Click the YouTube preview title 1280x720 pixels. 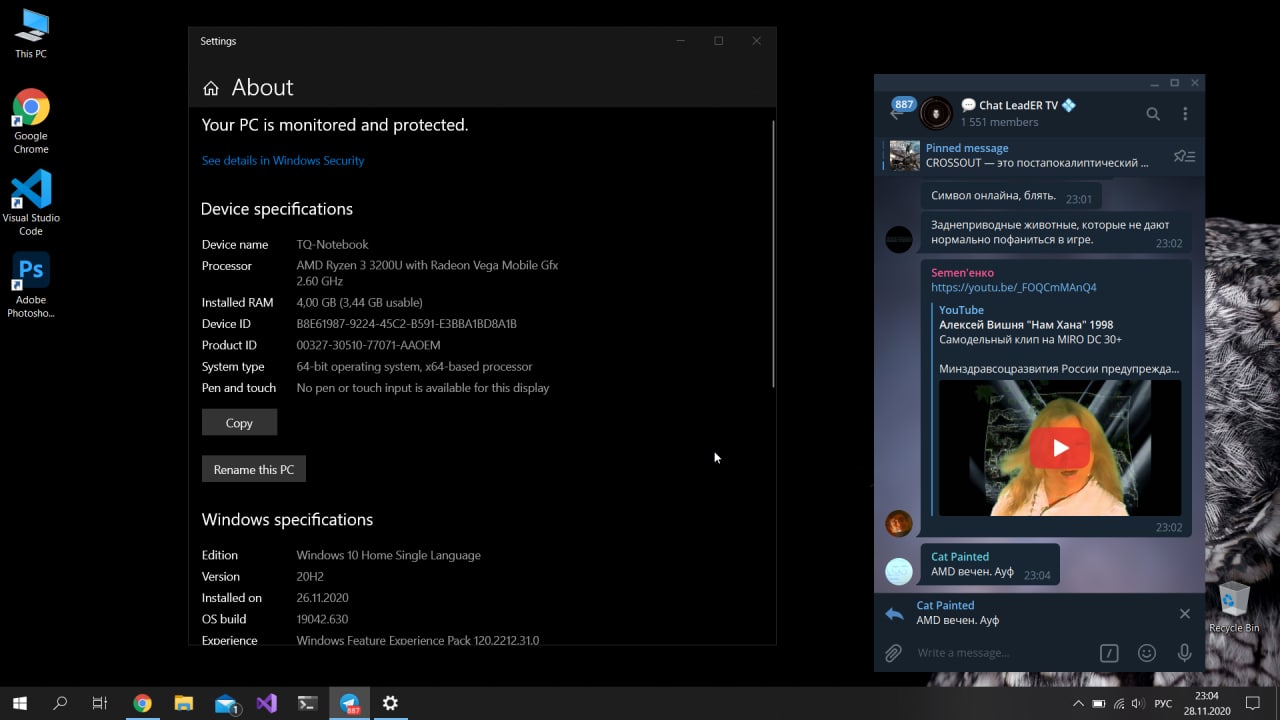coord(1026,325)
